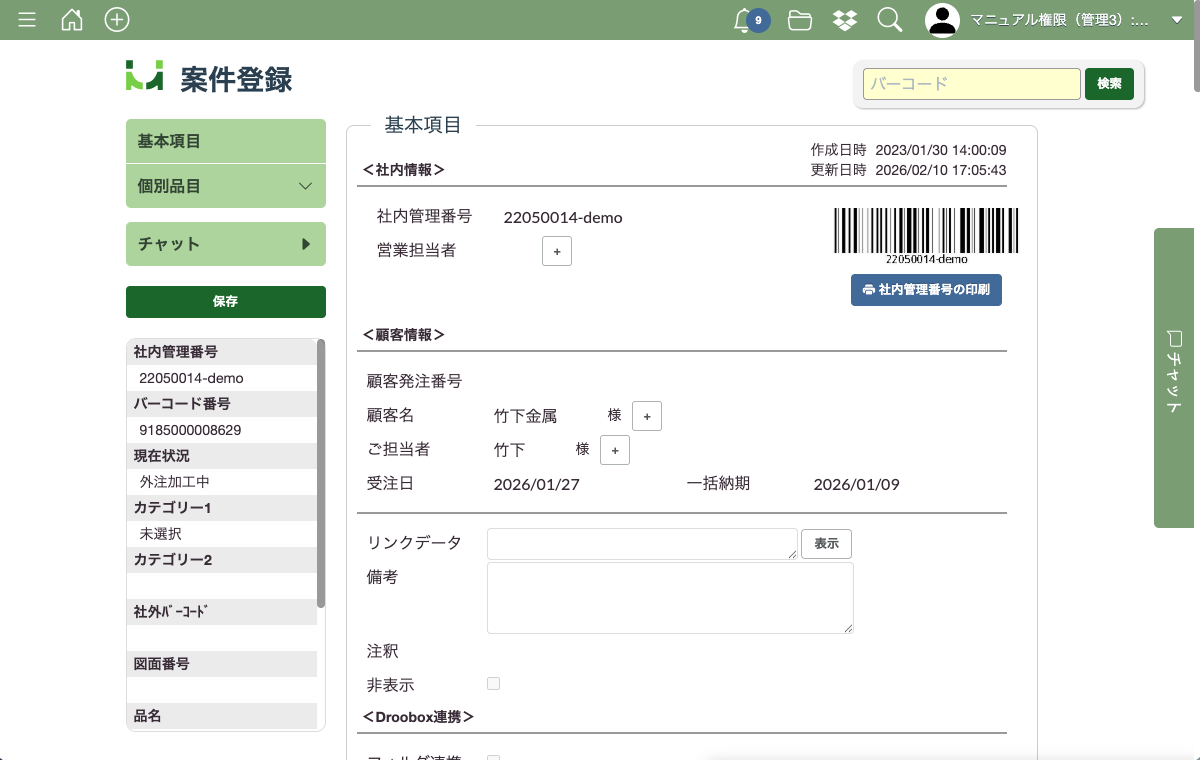Go to home via house icon

click(x=72, y=20)
